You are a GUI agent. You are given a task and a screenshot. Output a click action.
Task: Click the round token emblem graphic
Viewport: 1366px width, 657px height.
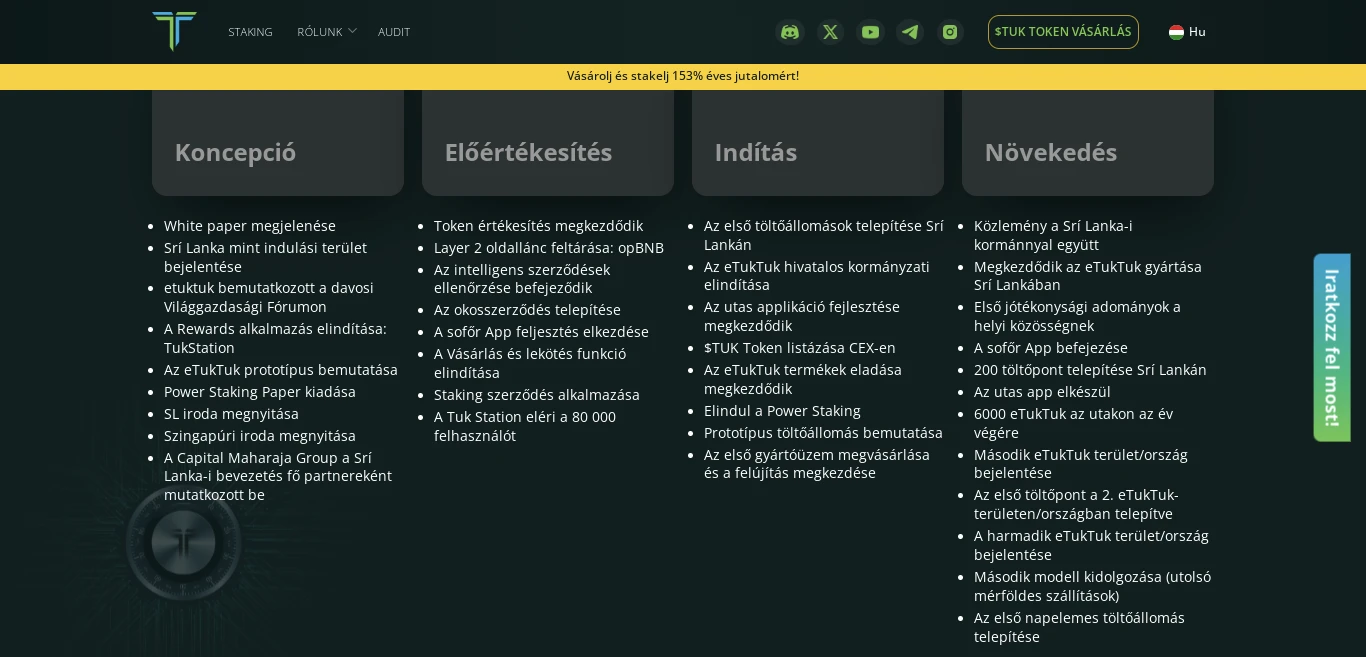(x=184, y=542)
